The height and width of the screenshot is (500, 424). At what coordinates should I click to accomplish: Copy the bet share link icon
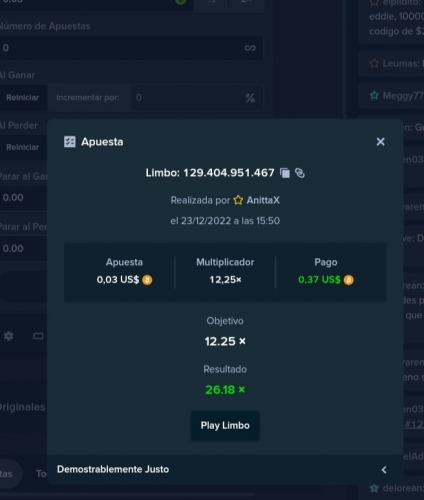pos(300,173)
